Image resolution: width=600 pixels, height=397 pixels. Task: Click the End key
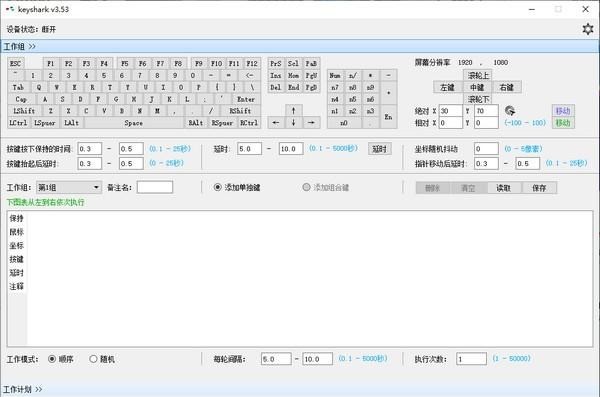point(293,87)
